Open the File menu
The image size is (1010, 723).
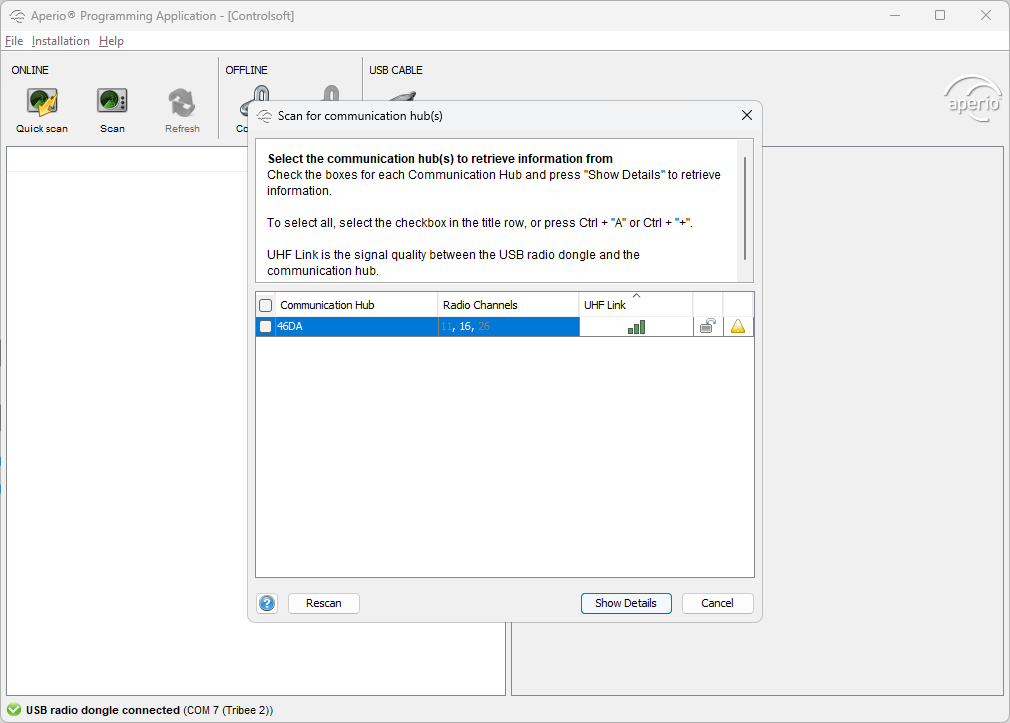point(14,41)
